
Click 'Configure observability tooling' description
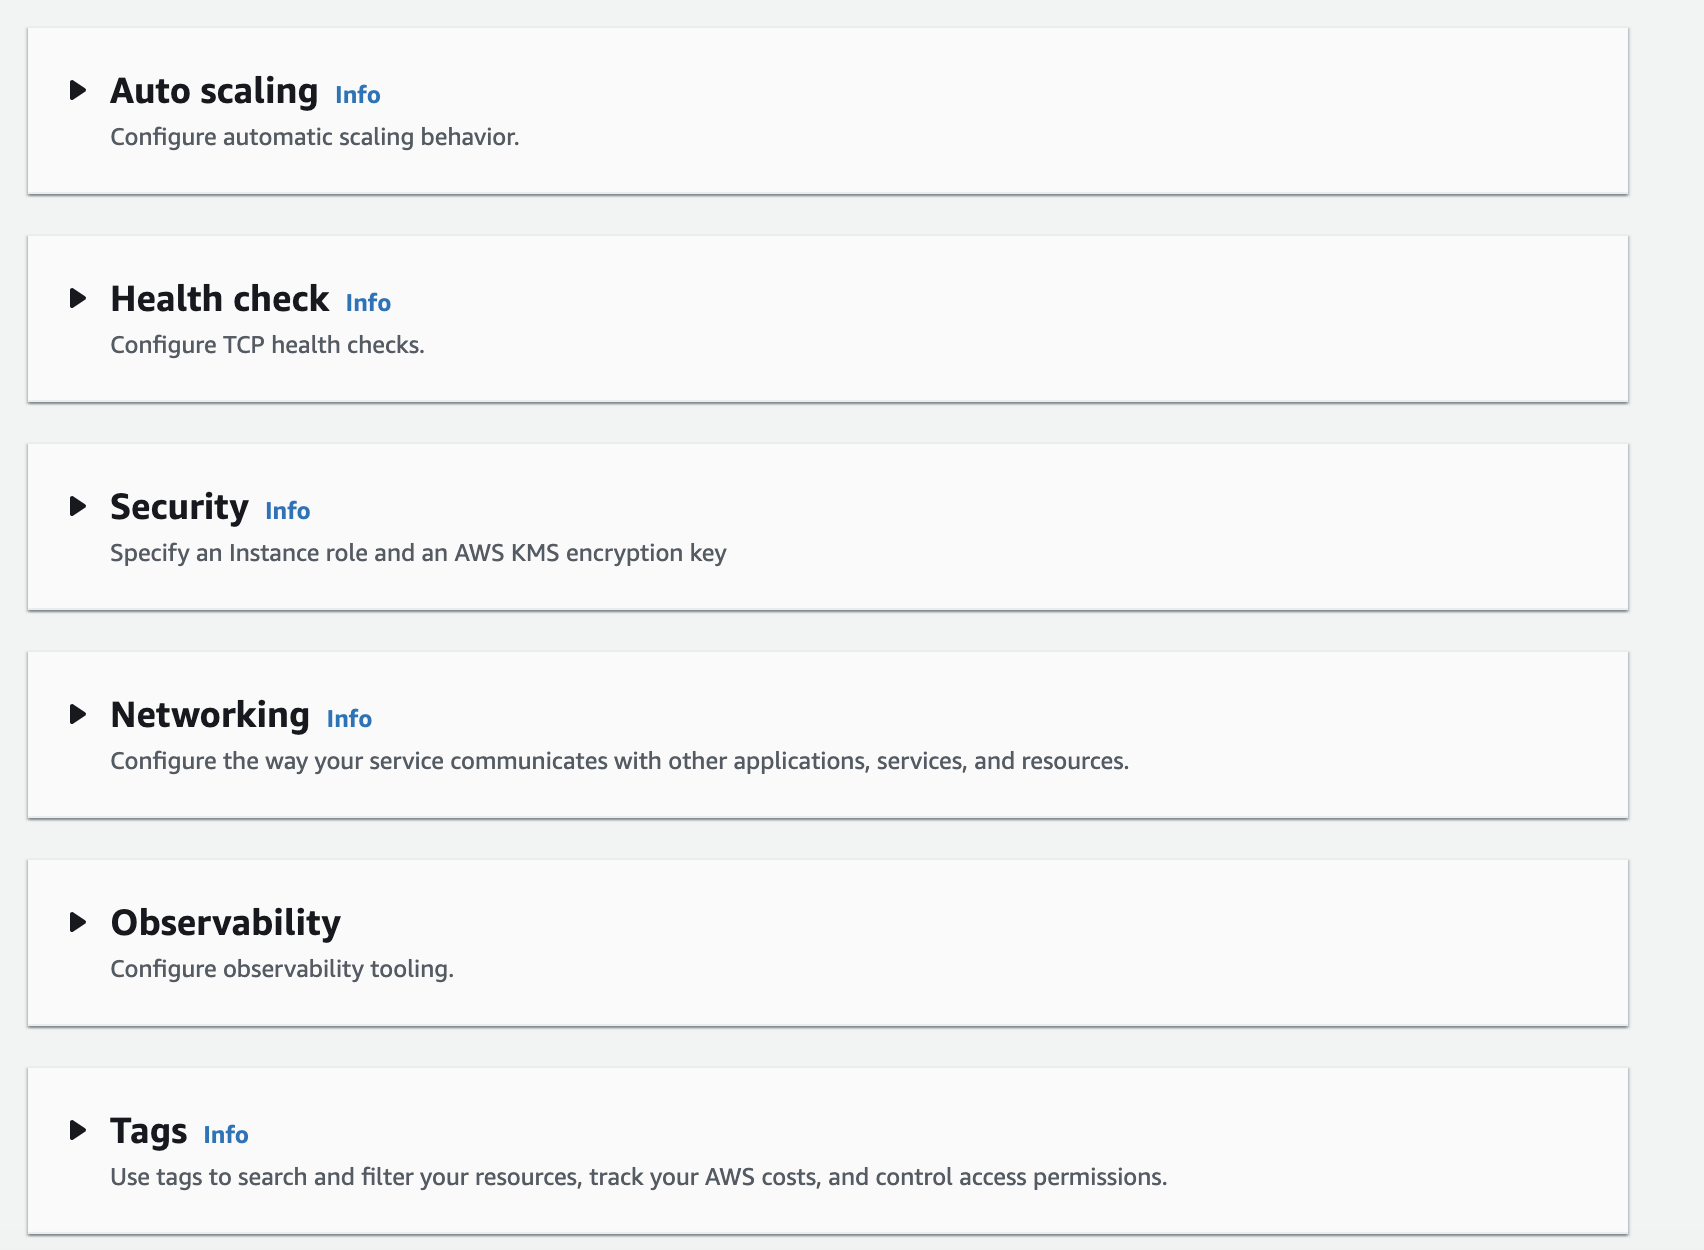[282, 969]
